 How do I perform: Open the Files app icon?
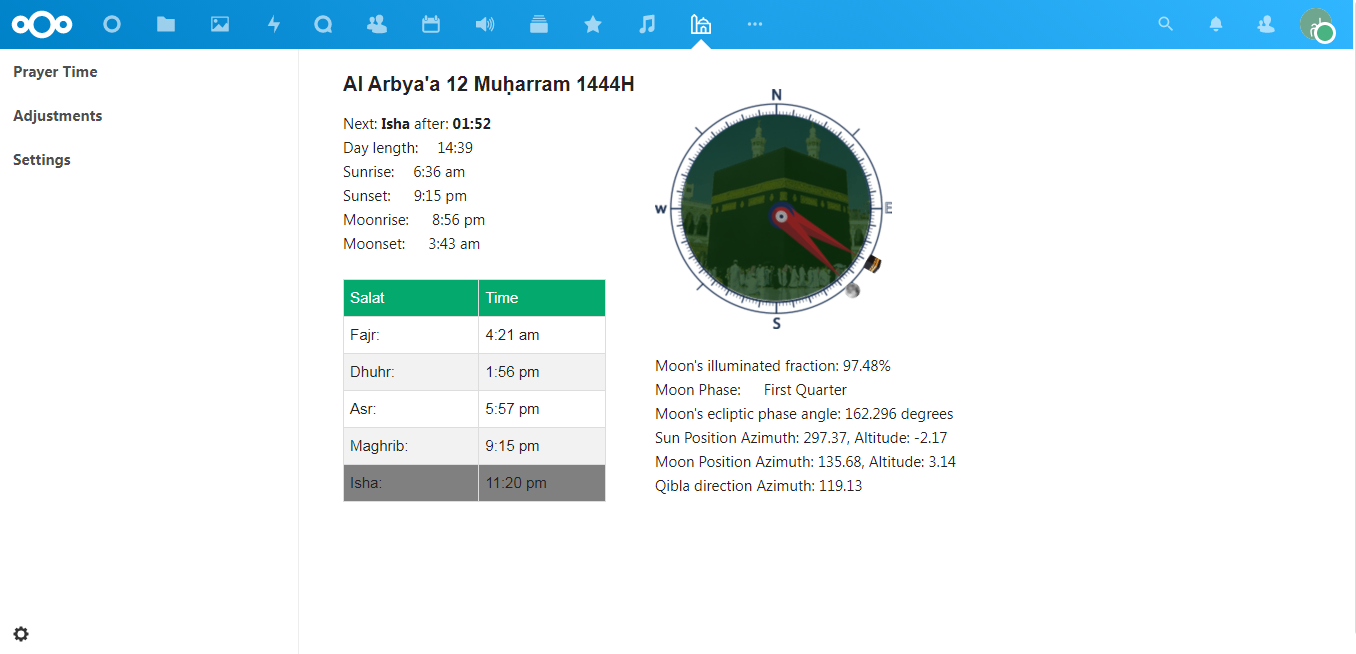[166, 24]
